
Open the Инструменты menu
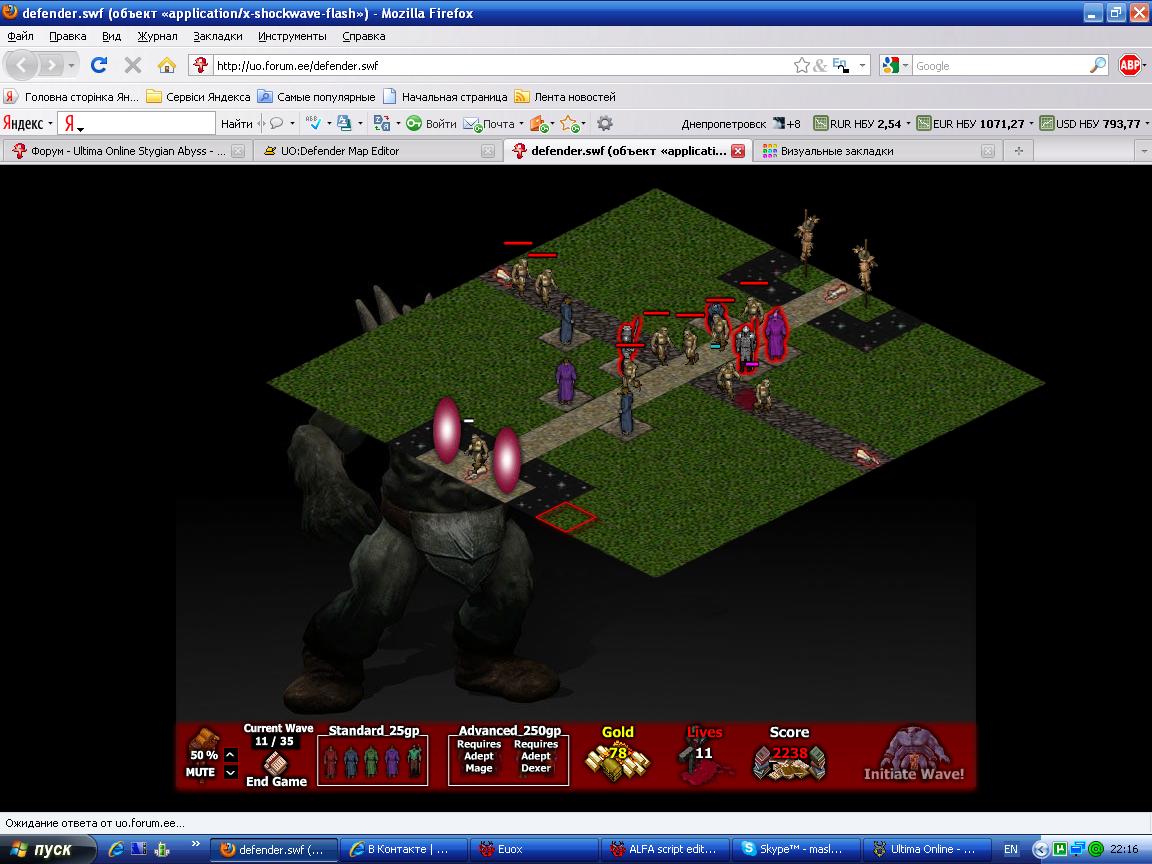[292, 36]
